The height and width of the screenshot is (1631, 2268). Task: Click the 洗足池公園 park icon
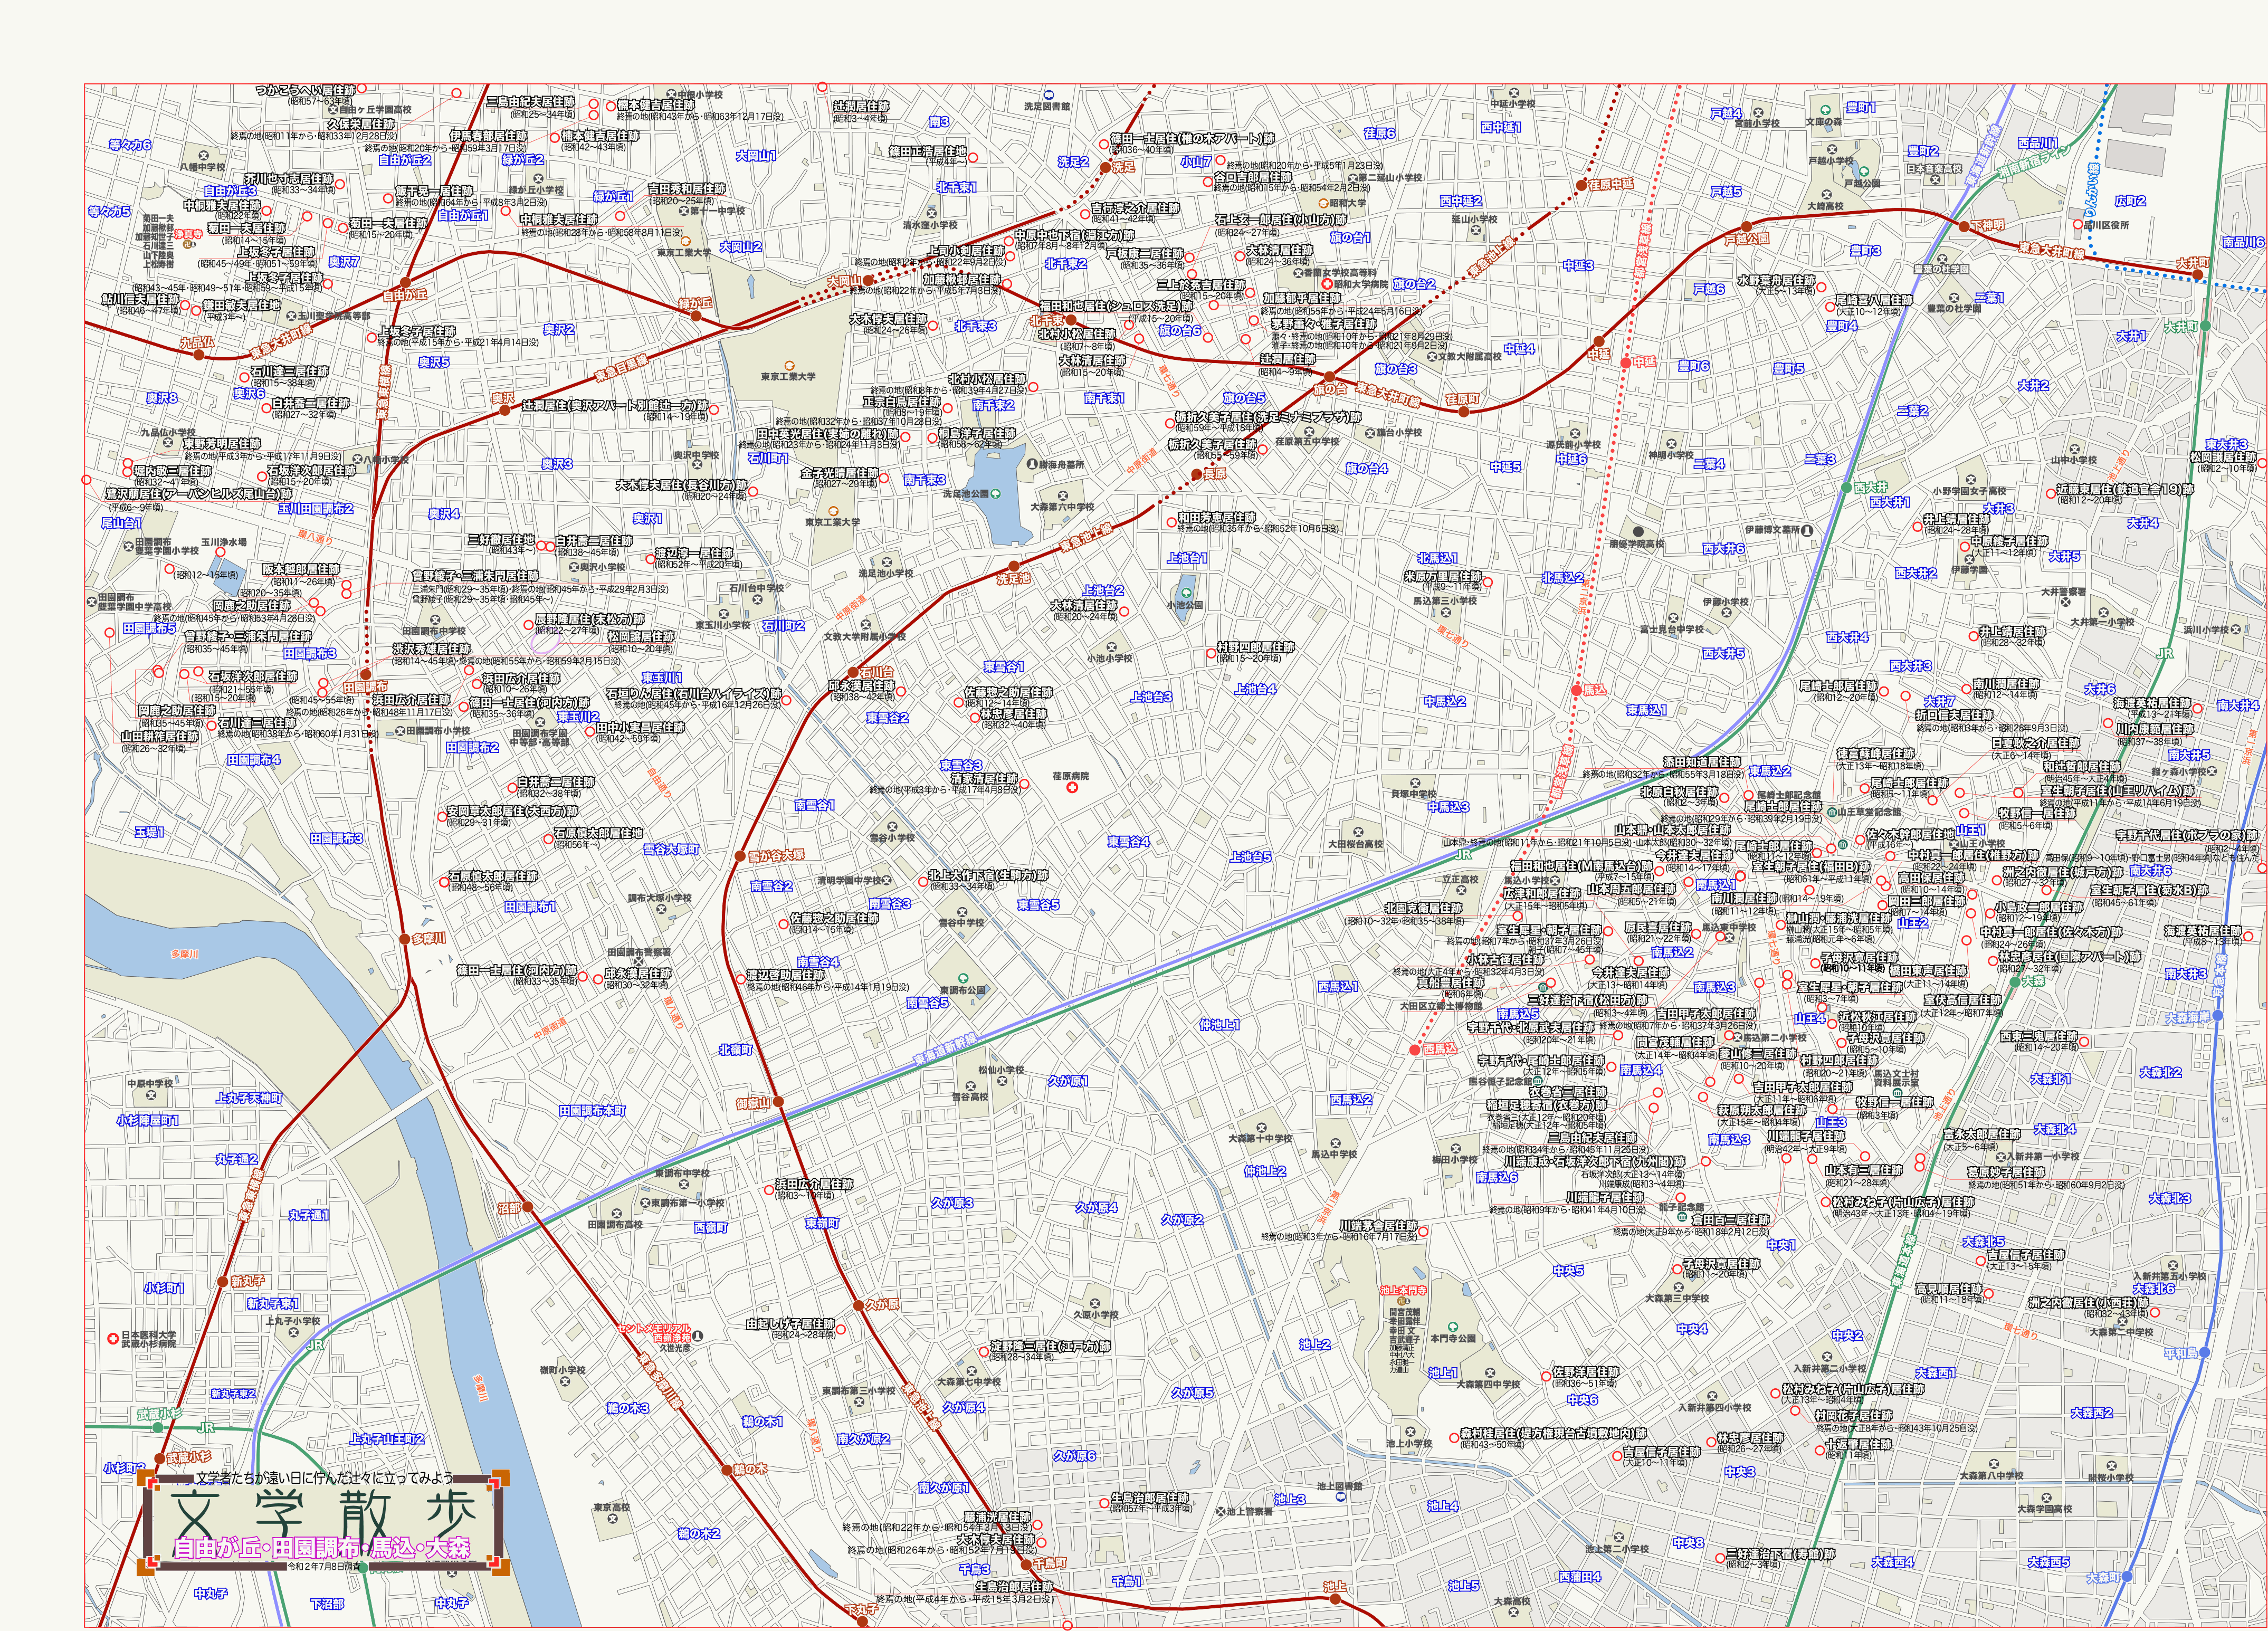[995, 493]
